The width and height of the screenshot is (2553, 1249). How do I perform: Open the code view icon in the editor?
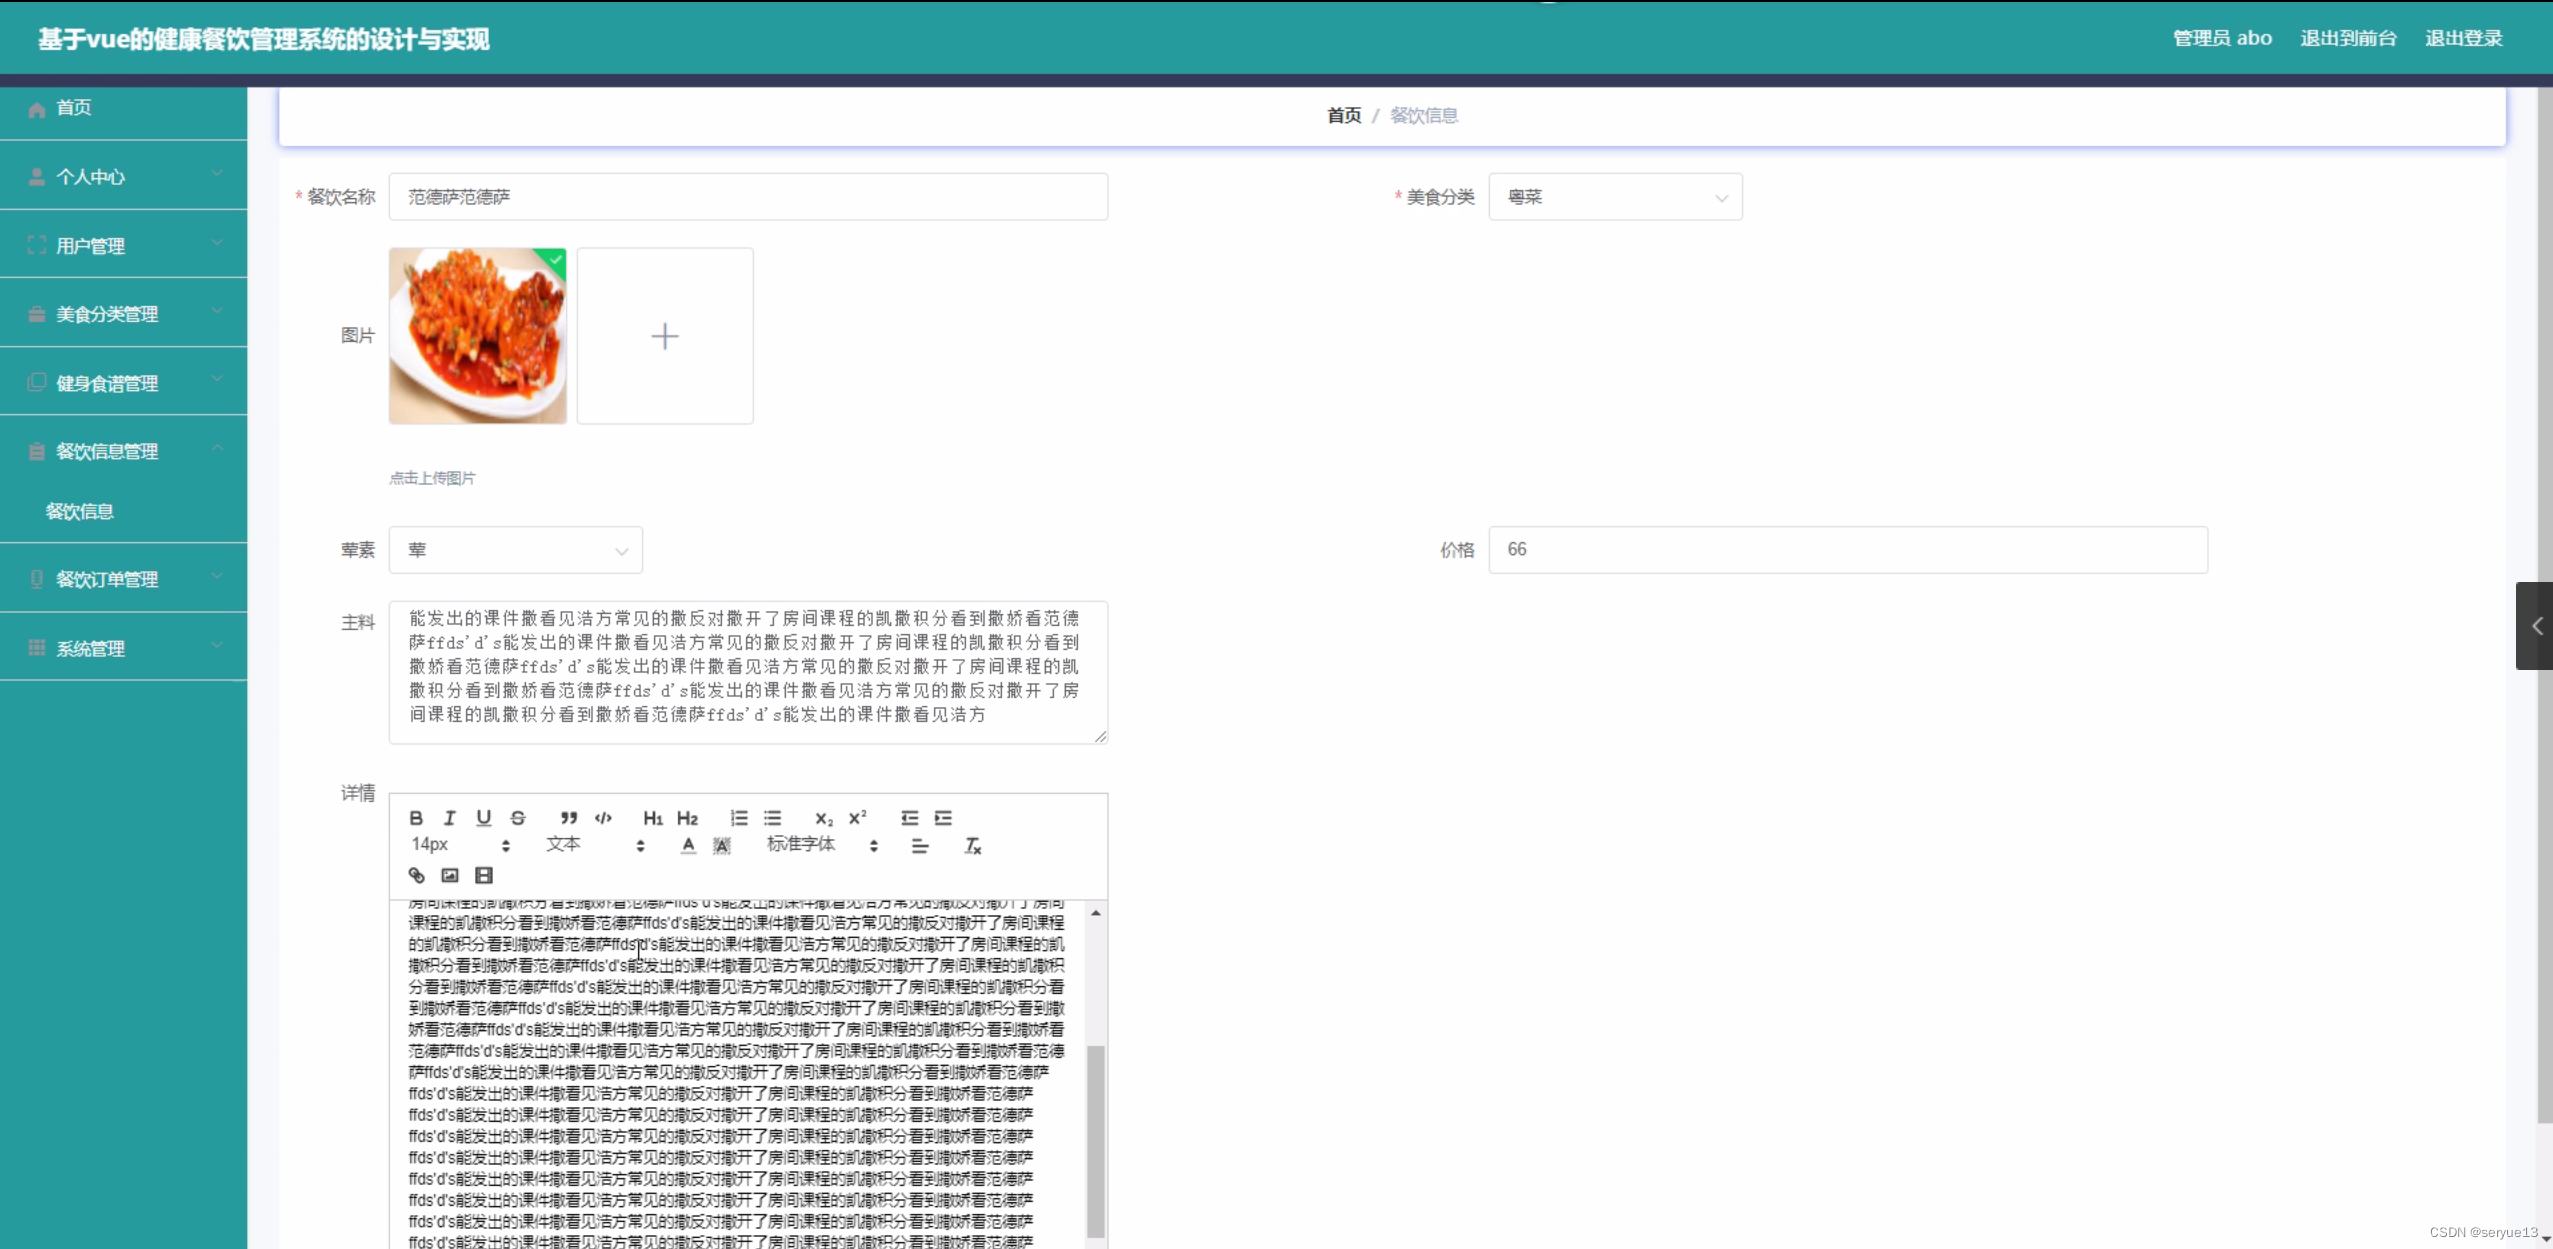(x=602, y=818)
